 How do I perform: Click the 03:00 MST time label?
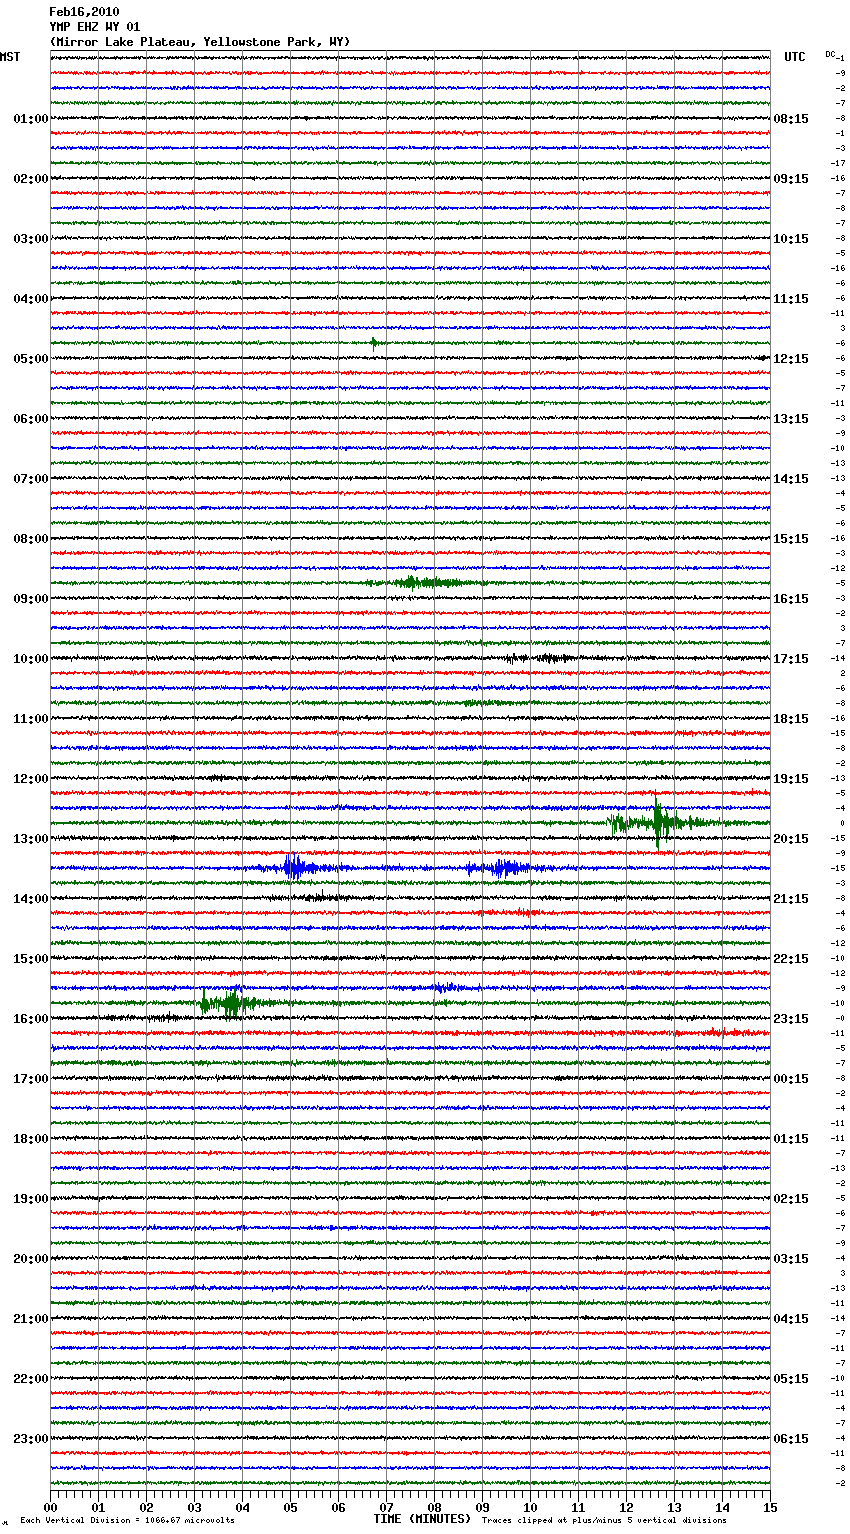[x=31, y=239]
